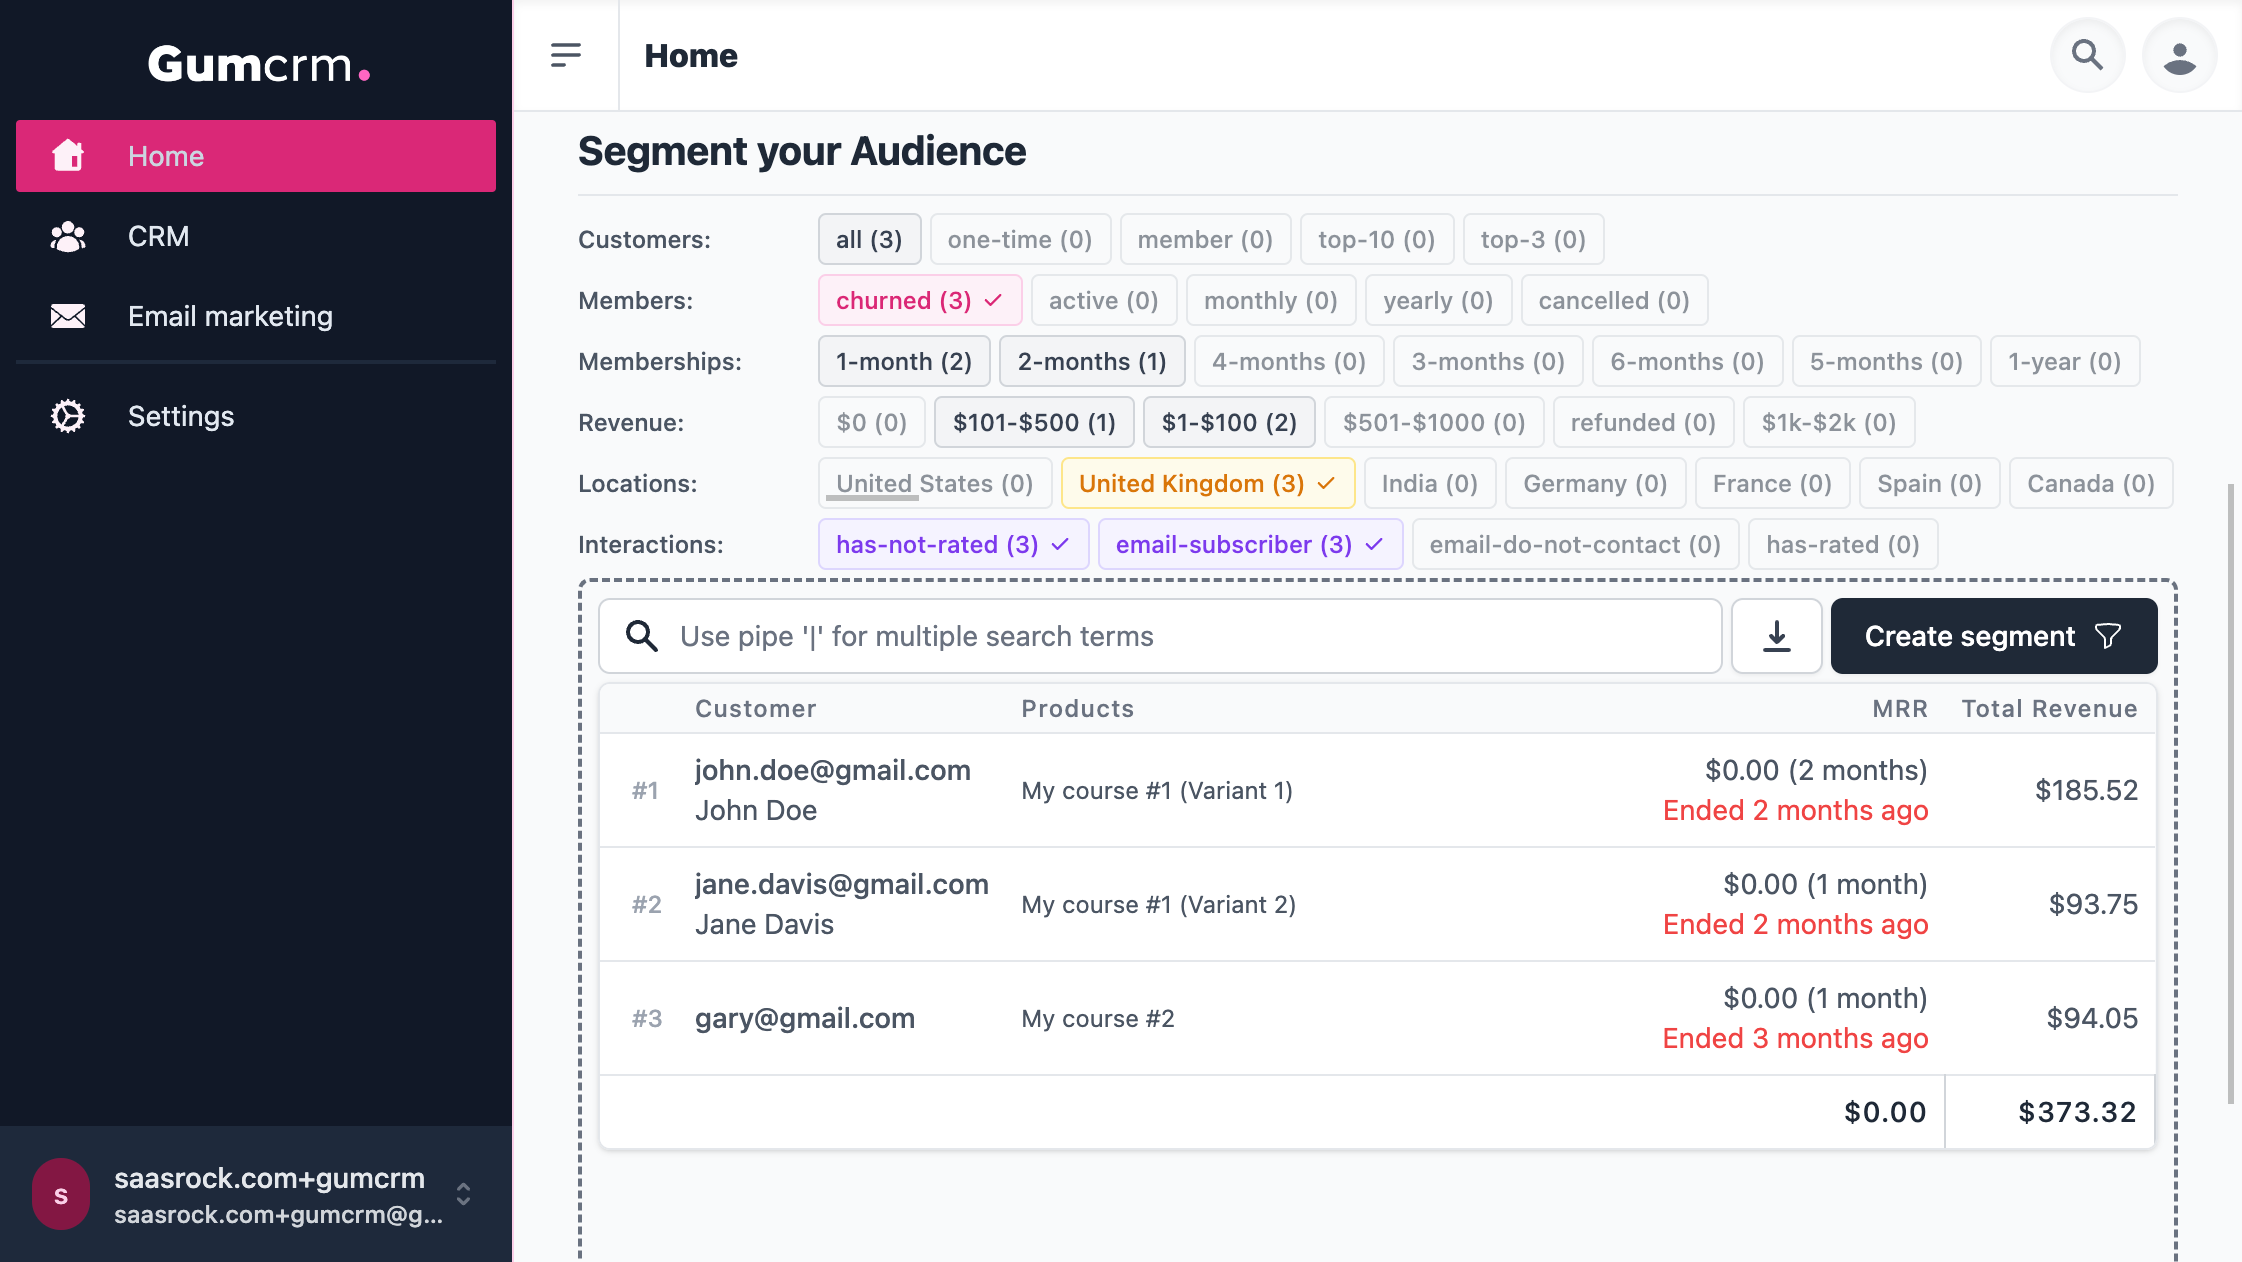Toggle has-rated (0) interaction filter

pos(1843,544)
